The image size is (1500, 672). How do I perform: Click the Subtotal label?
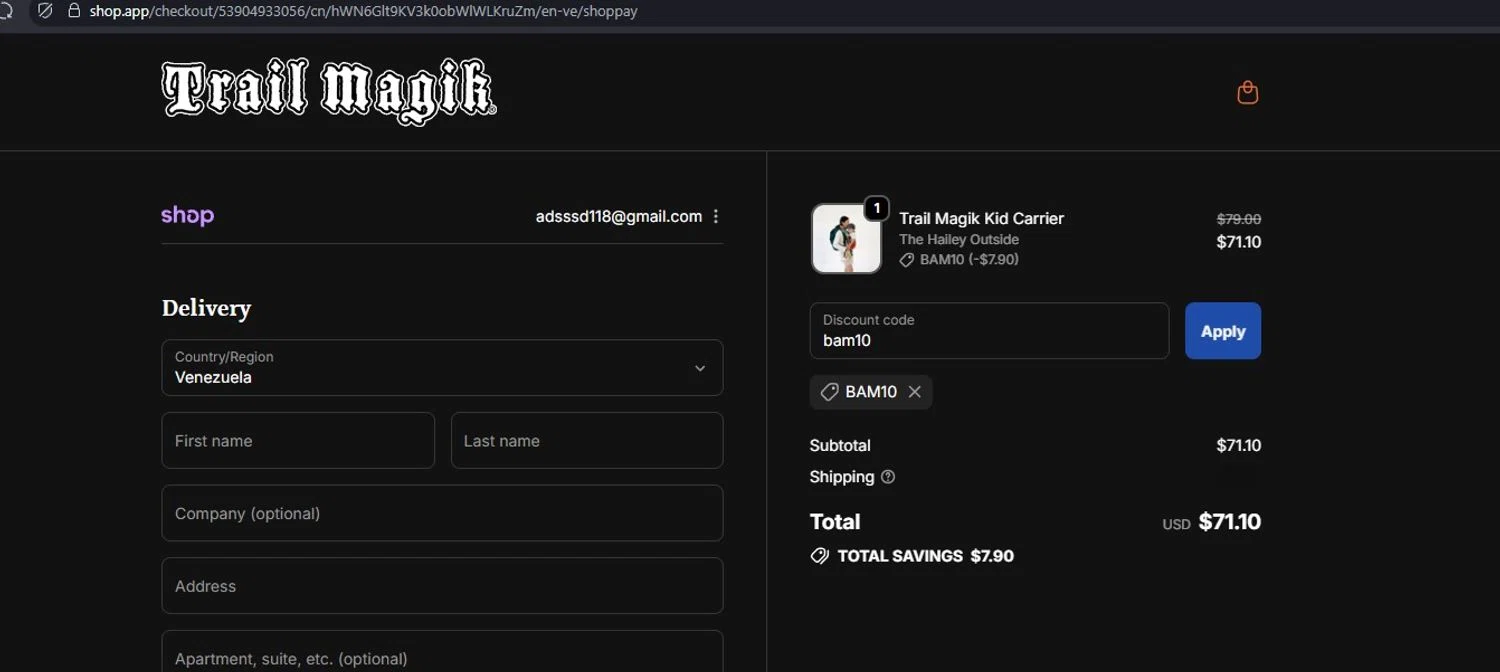point(840,445)
